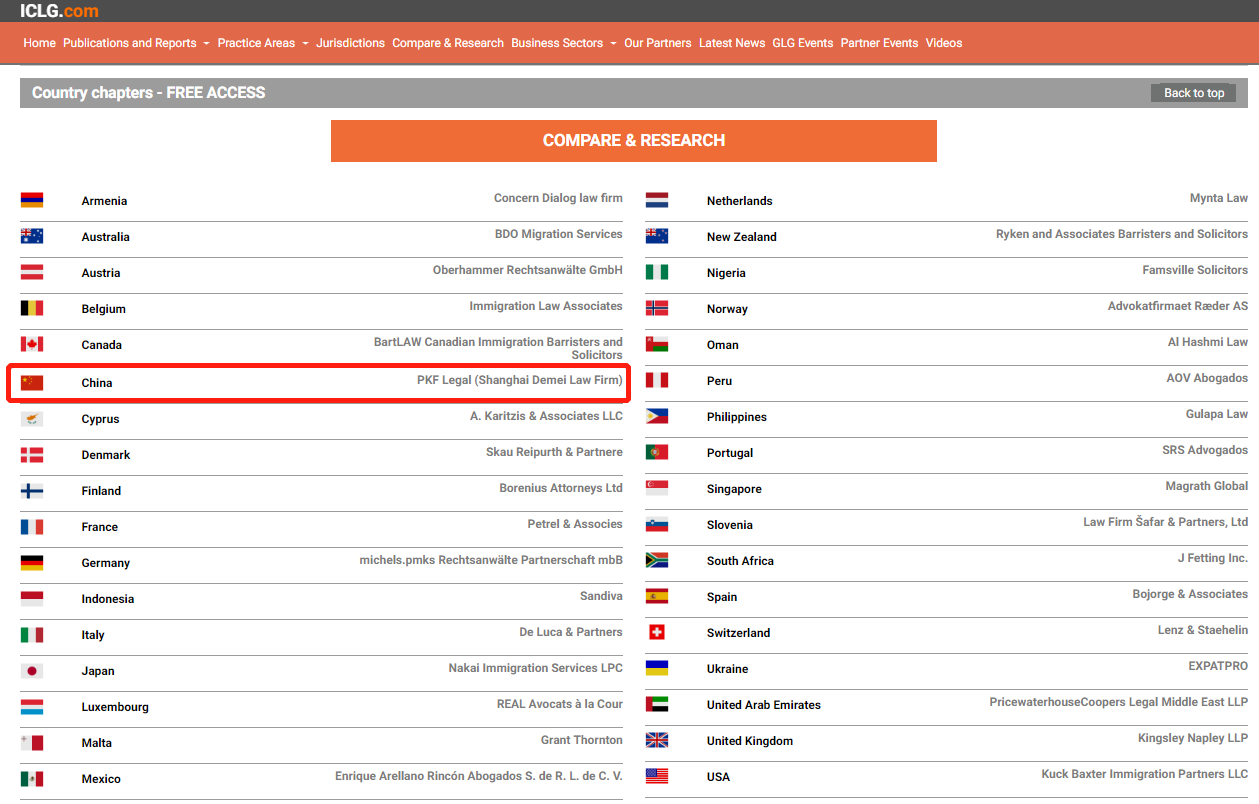The height and width of the screenshot is (804, 1259).
Task: Click the Austria flag icon
Action: (32, 272)
